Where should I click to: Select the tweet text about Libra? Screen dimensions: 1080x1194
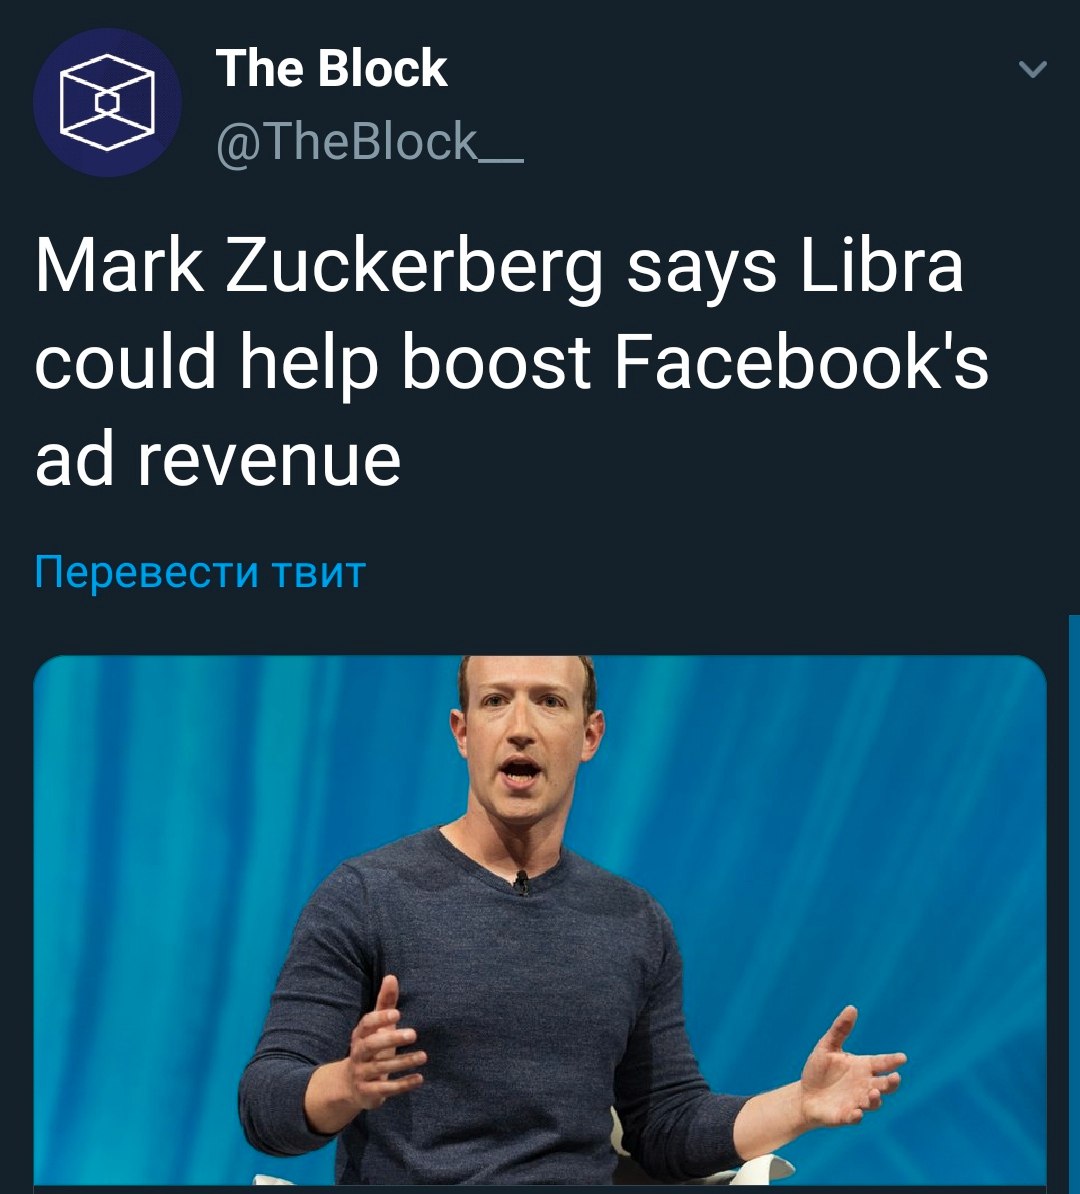click(x=512, y=362)
